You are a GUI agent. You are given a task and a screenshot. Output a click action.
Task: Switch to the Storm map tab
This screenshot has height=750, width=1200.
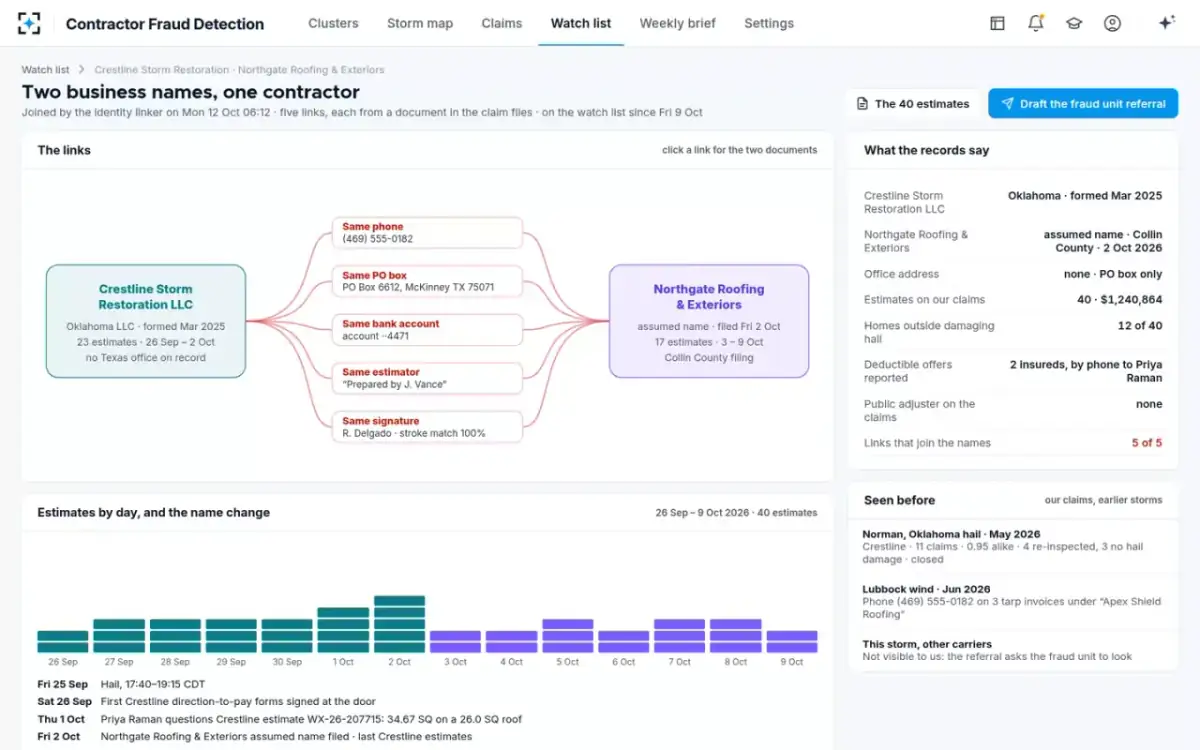click(x=420, y=23)
